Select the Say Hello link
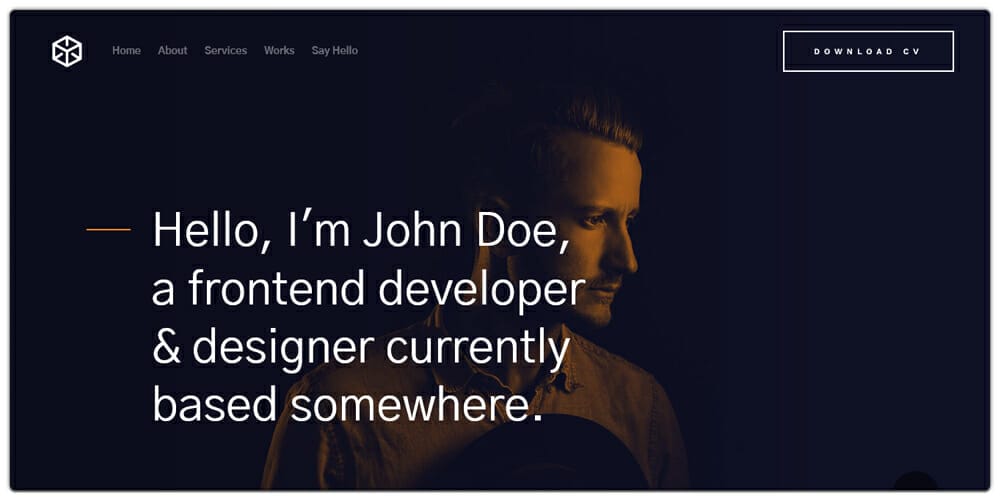 pos(335,50)
